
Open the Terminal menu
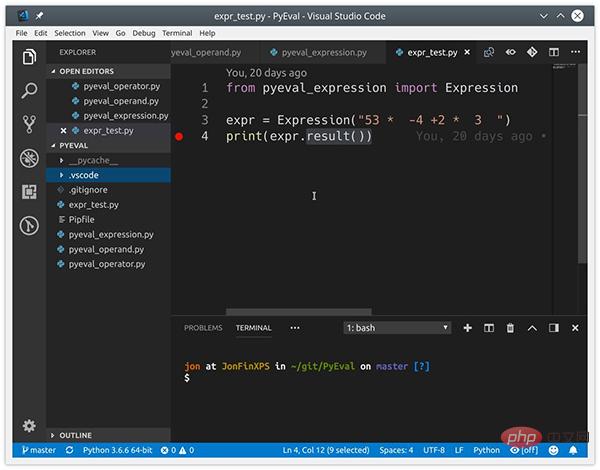coord(177,33)
